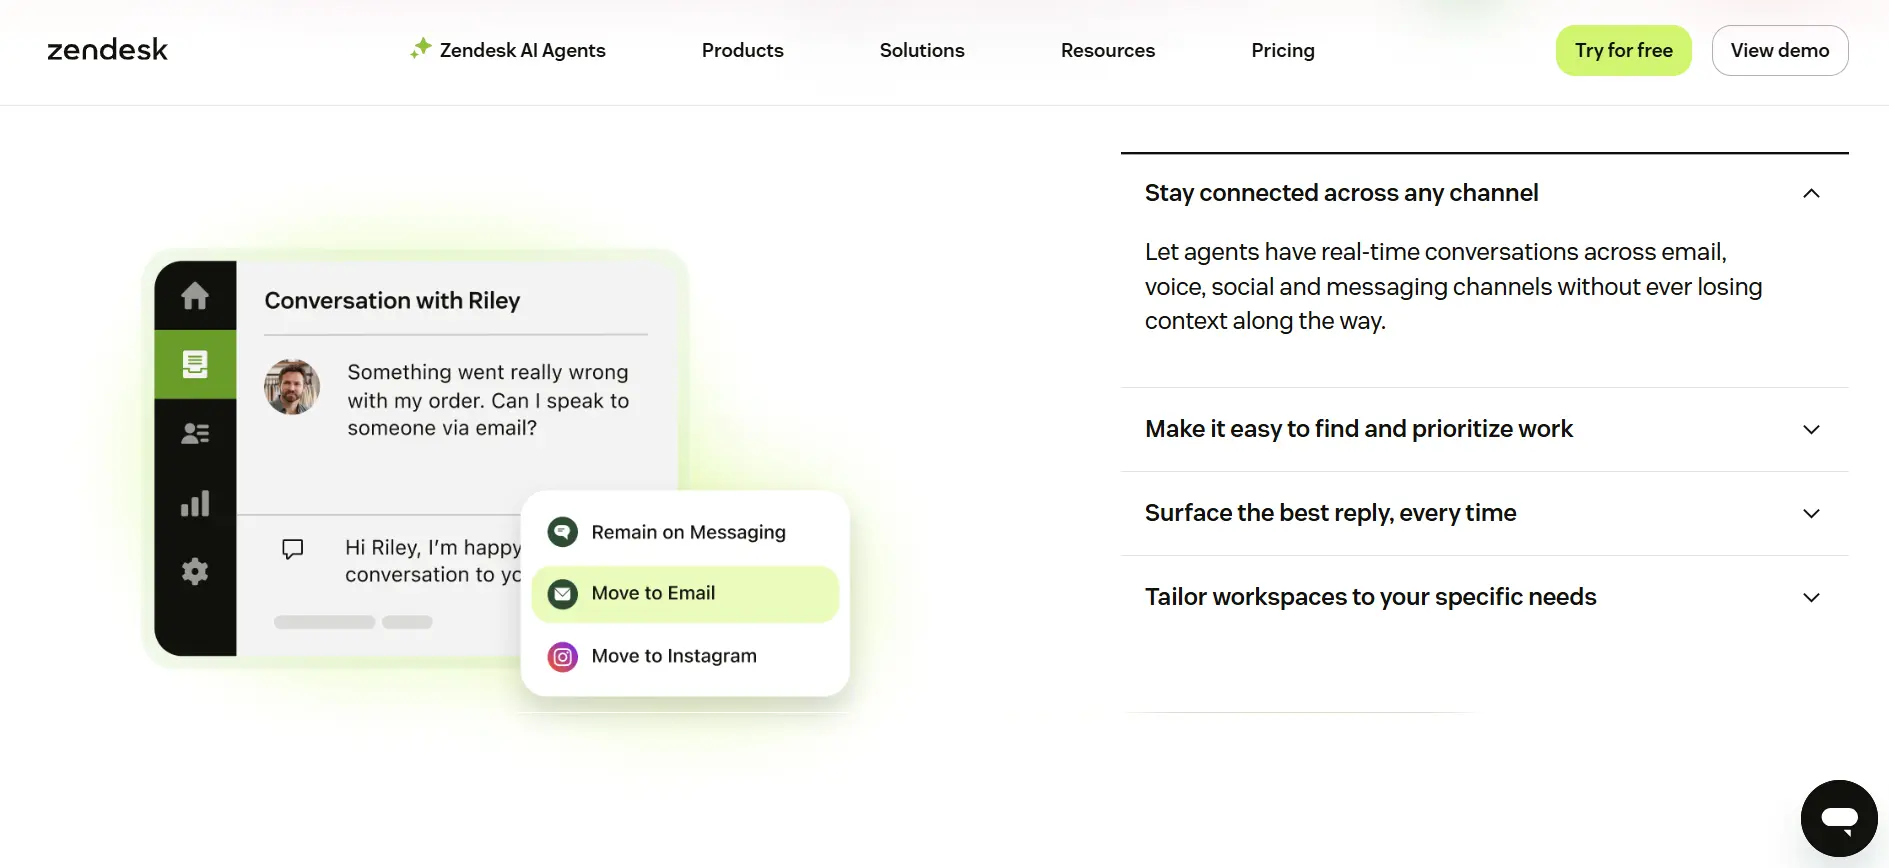This screenshot has width=1889, height=868.
Task: Select the Remain on Messaging option
Action: (687, 532)
